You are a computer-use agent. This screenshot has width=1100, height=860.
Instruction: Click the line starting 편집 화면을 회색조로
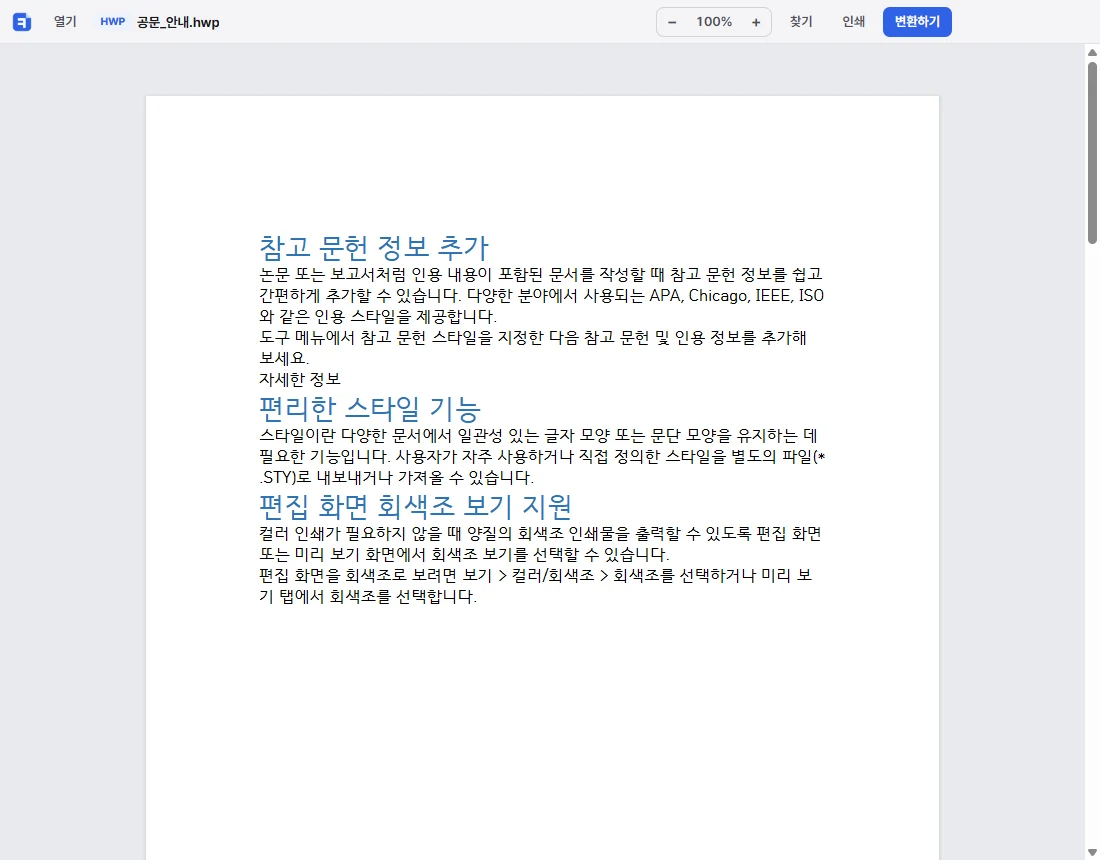535,576
